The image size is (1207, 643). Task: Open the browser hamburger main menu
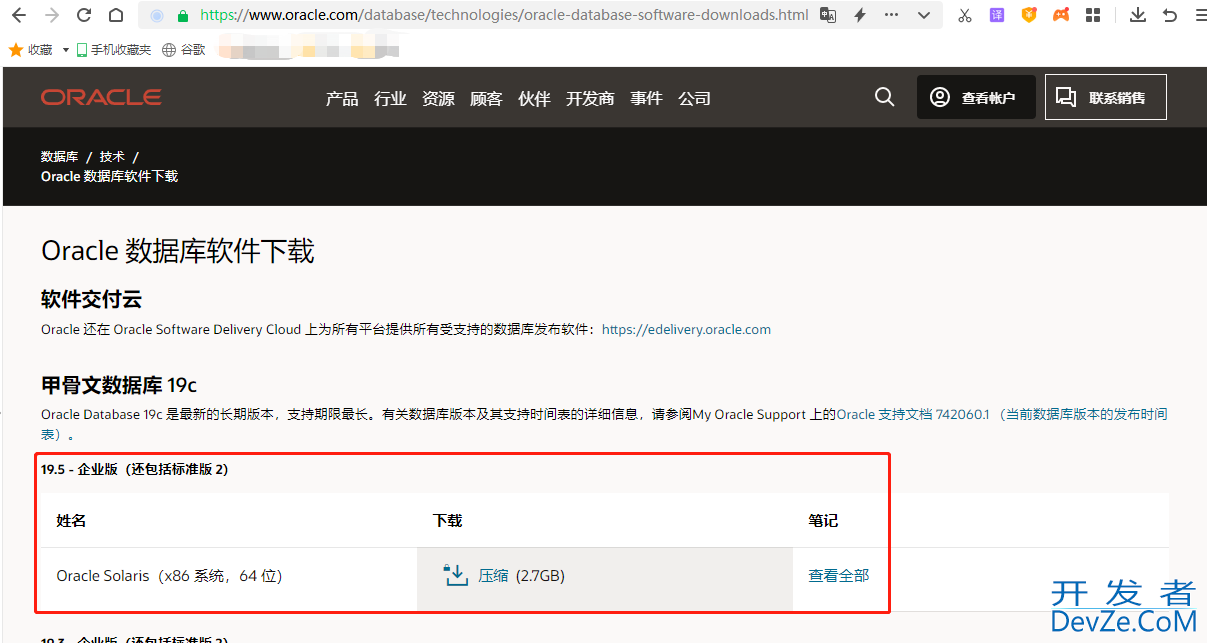pyautogui.click(x=1201, y=15)
